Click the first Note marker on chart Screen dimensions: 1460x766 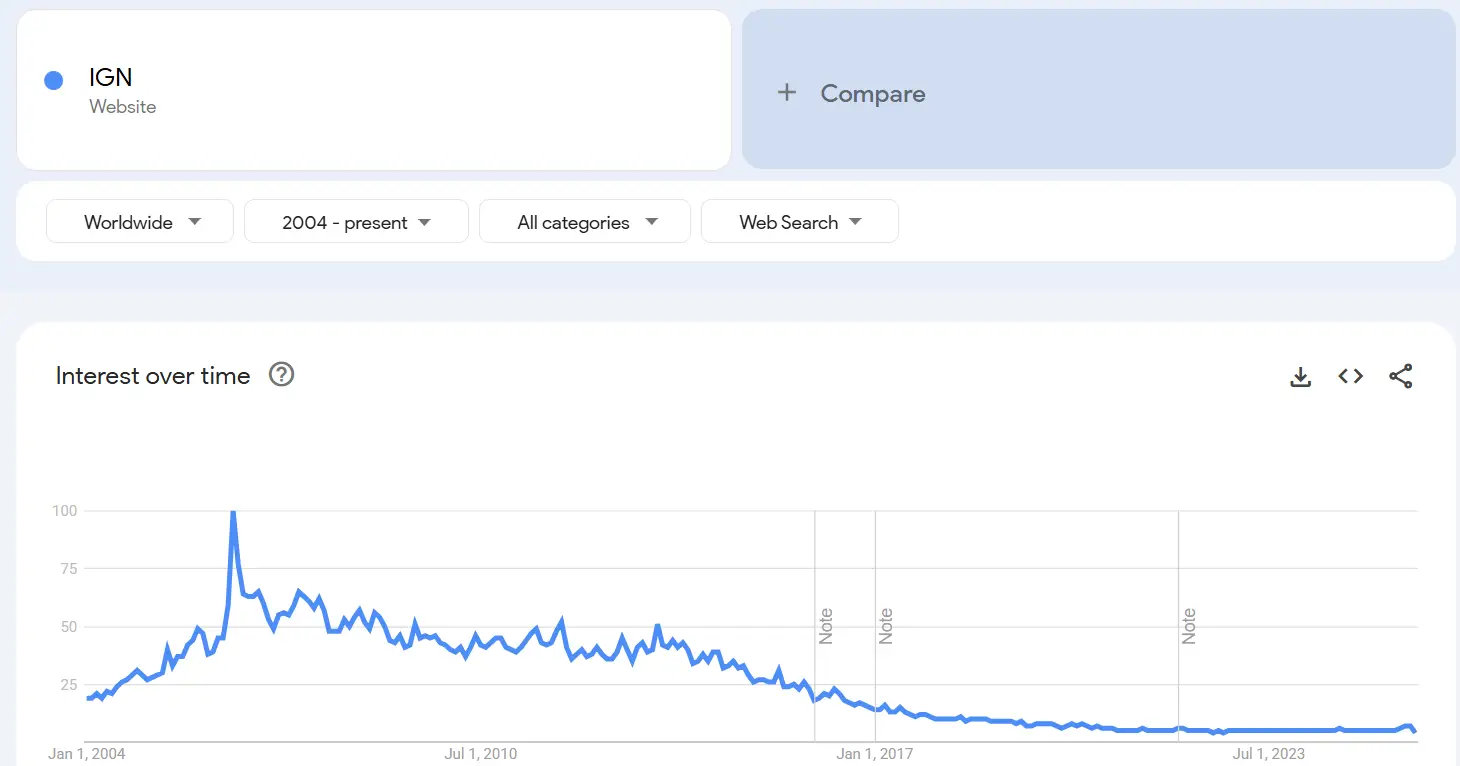point(826,626)
